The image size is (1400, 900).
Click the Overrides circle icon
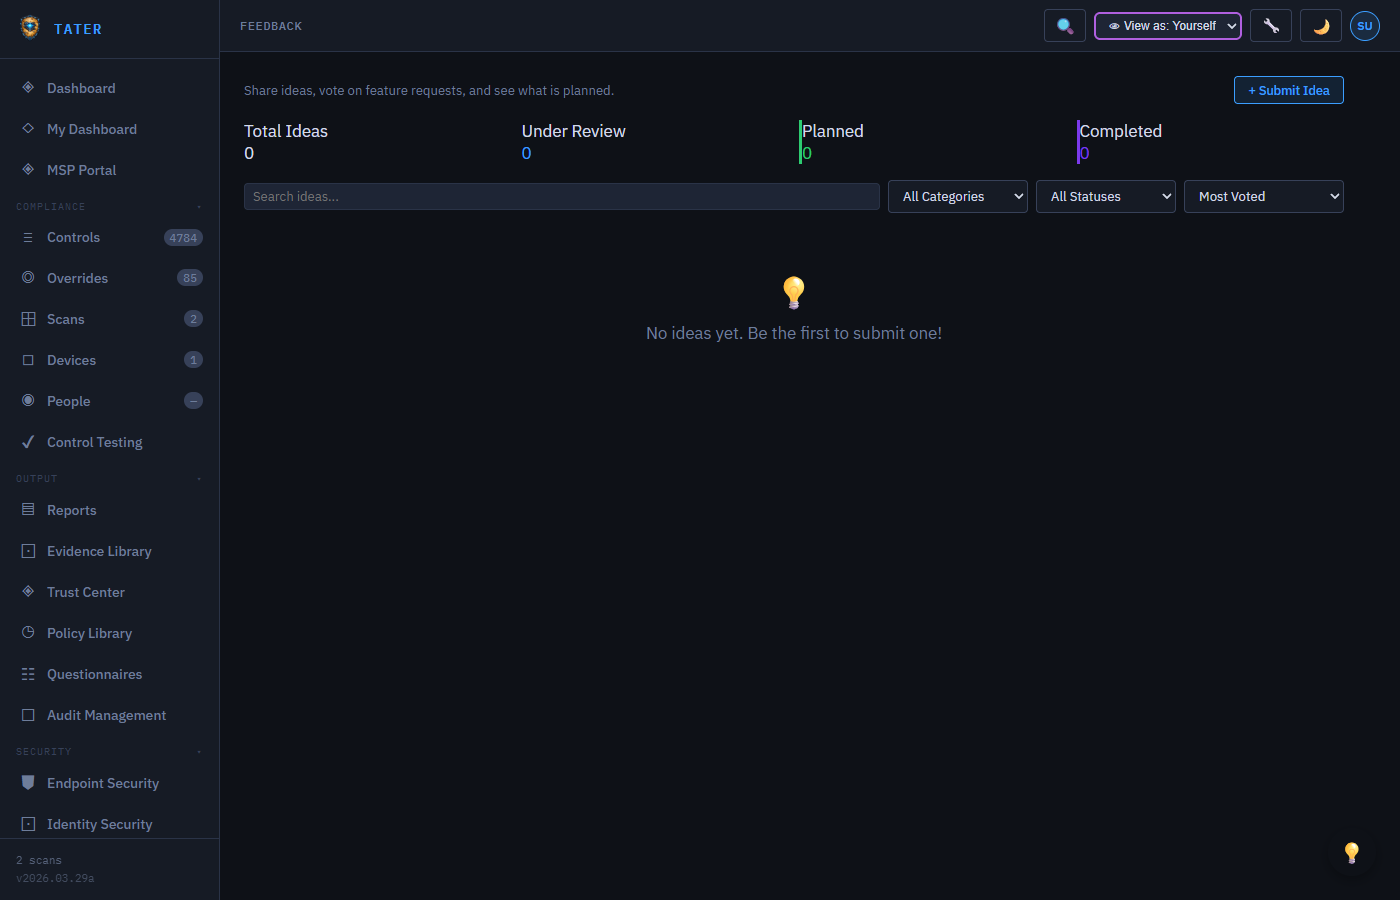point(28,278)
